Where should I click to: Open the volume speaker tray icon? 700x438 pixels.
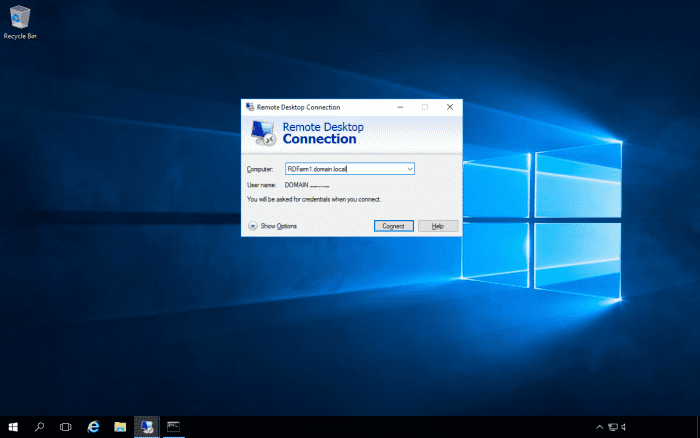[x=624, y=427]
